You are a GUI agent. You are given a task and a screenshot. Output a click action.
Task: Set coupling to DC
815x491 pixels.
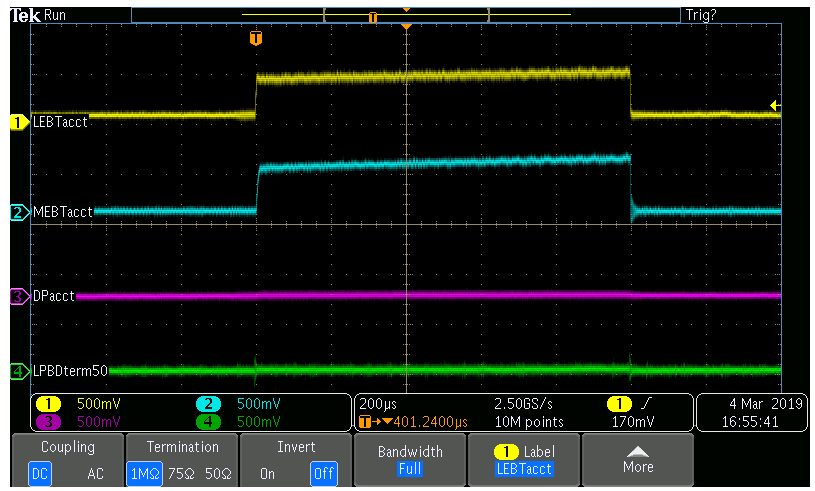tap(40, 473)
